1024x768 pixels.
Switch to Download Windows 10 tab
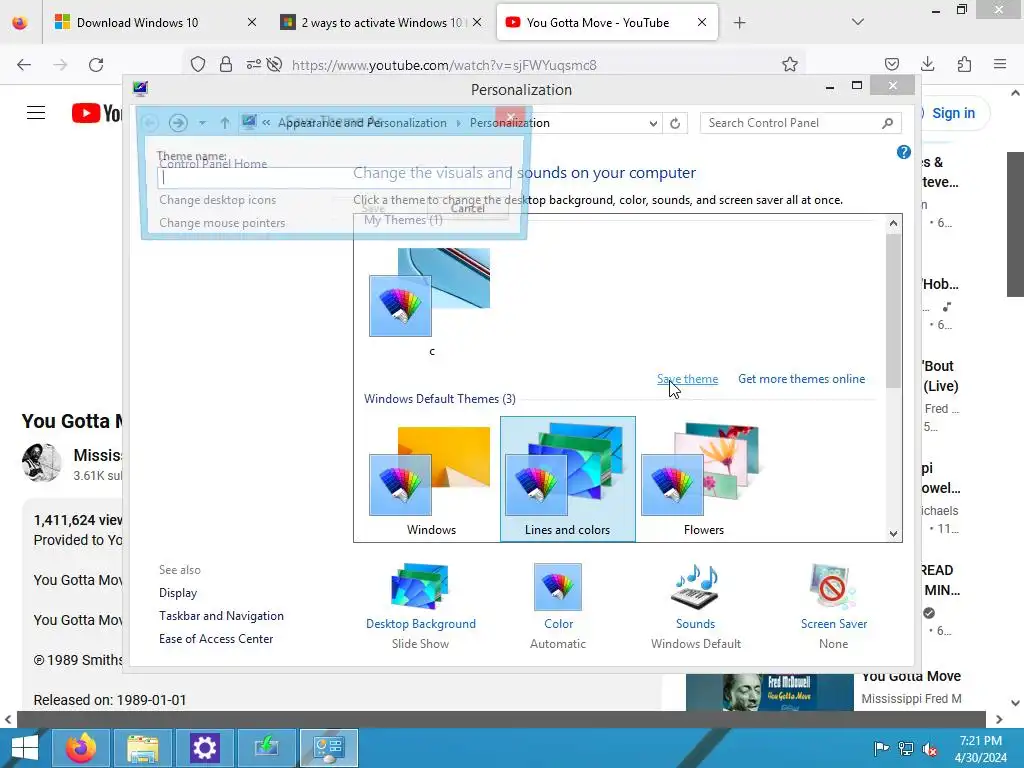(x=155, y=22)
